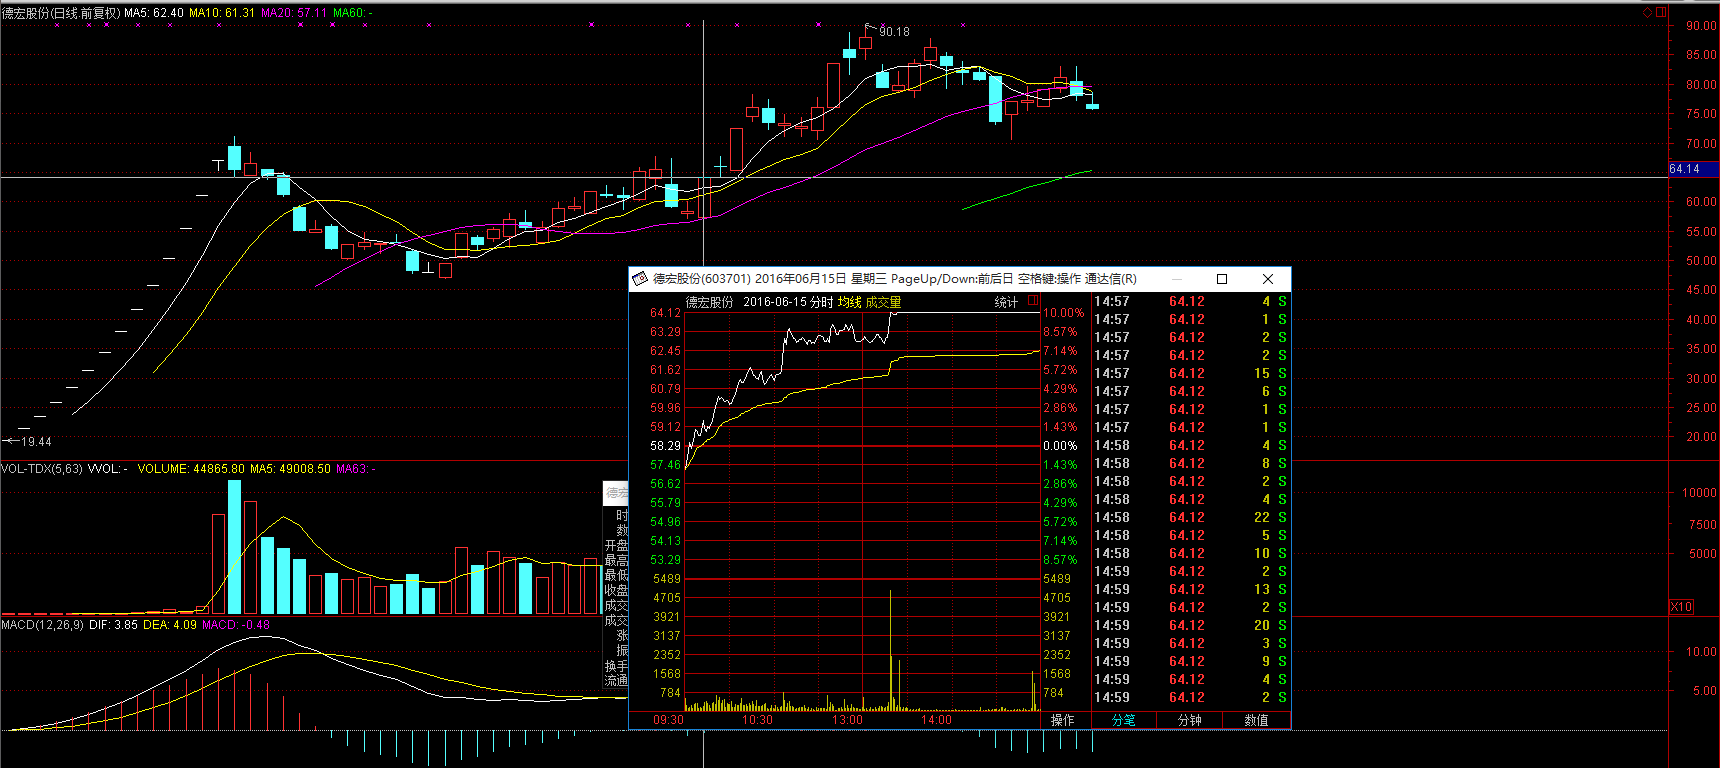Click the app icon in the 德宏股份 popup title bar

(x=640, y=279)
